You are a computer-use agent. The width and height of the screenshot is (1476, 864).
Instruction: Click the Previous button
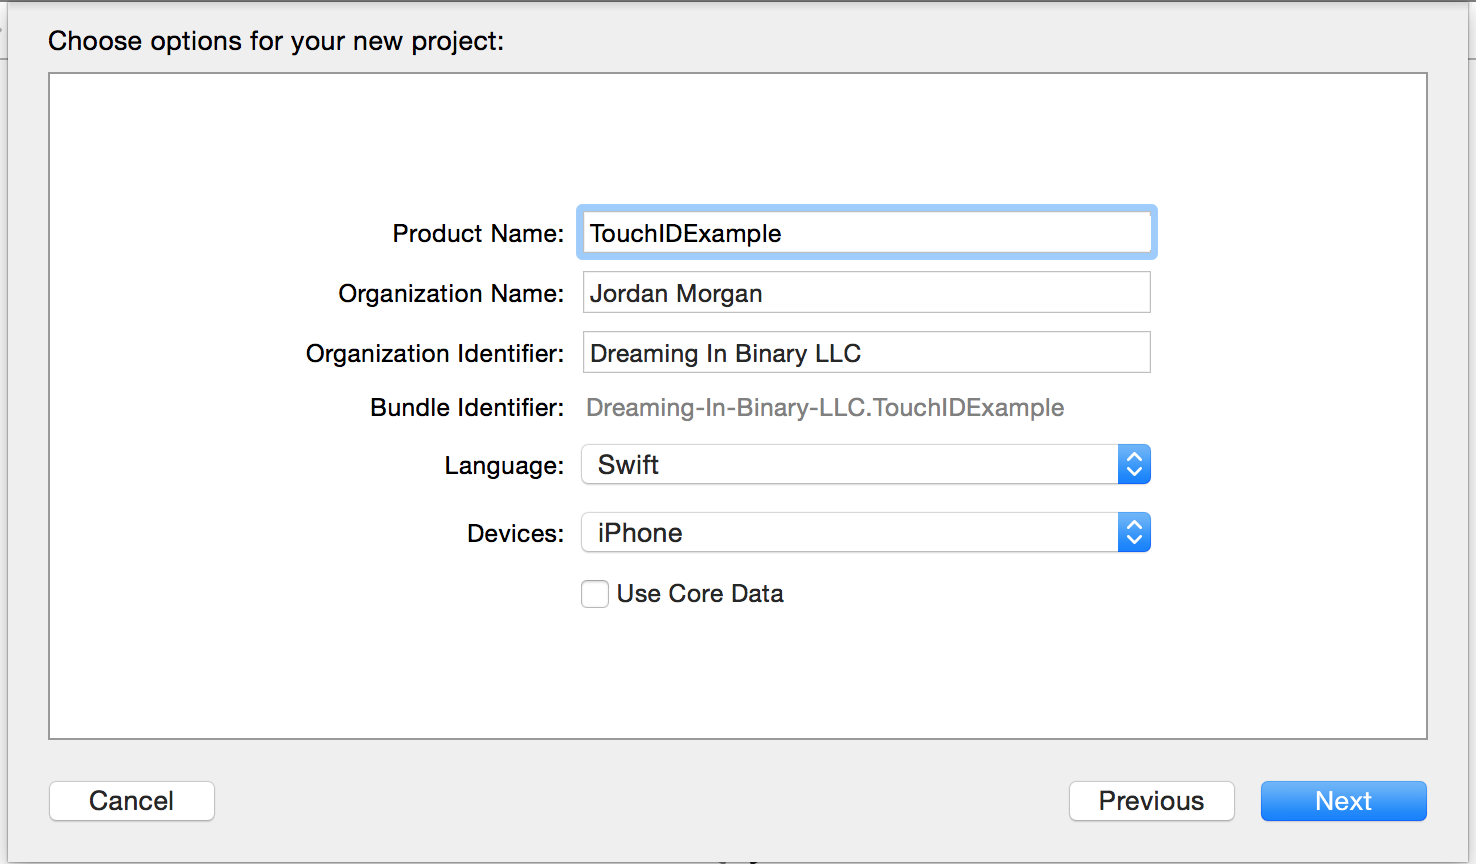click(x=1151, y=800)
